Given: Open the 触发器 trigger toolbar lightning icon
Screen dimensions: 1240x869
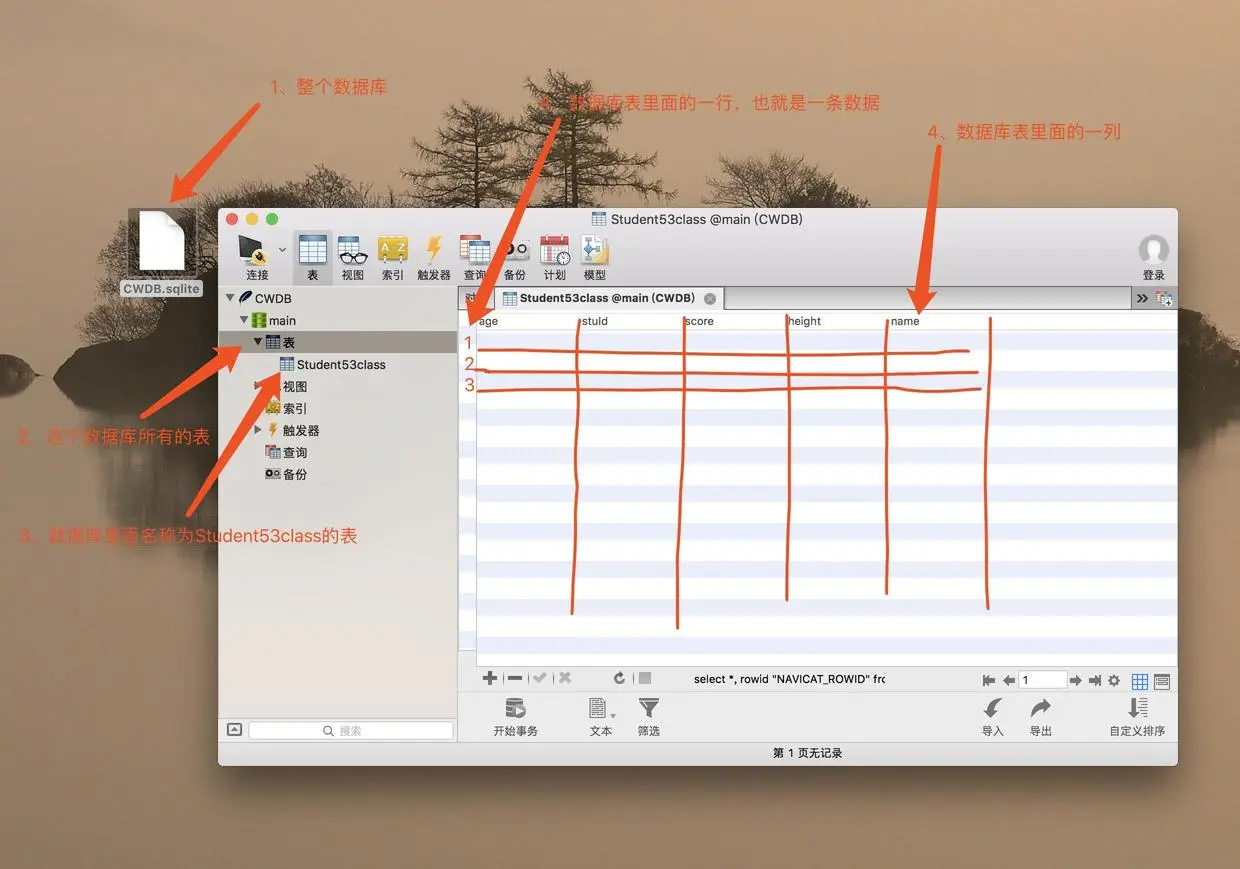Looking at the screenshot, I should coord(434,250).
